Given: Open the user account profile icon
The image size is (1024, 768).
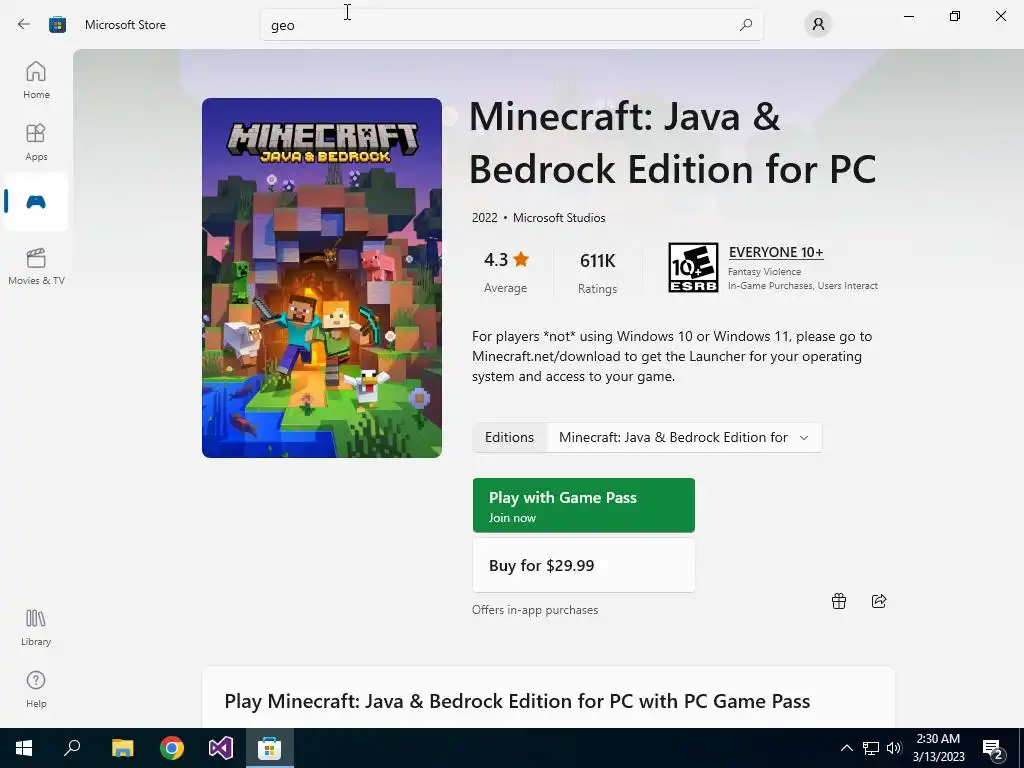Looking at the screenshot, I should [818, 25].
